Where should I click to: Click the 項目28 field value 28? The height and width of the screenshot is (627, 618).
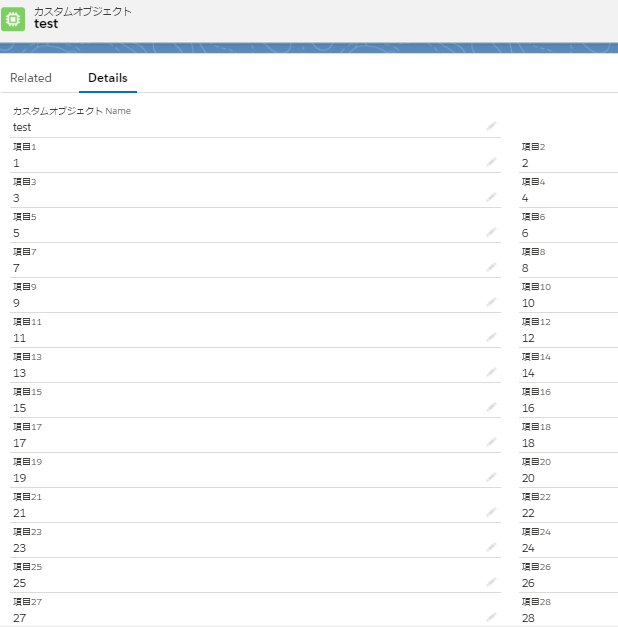[528, 618]
